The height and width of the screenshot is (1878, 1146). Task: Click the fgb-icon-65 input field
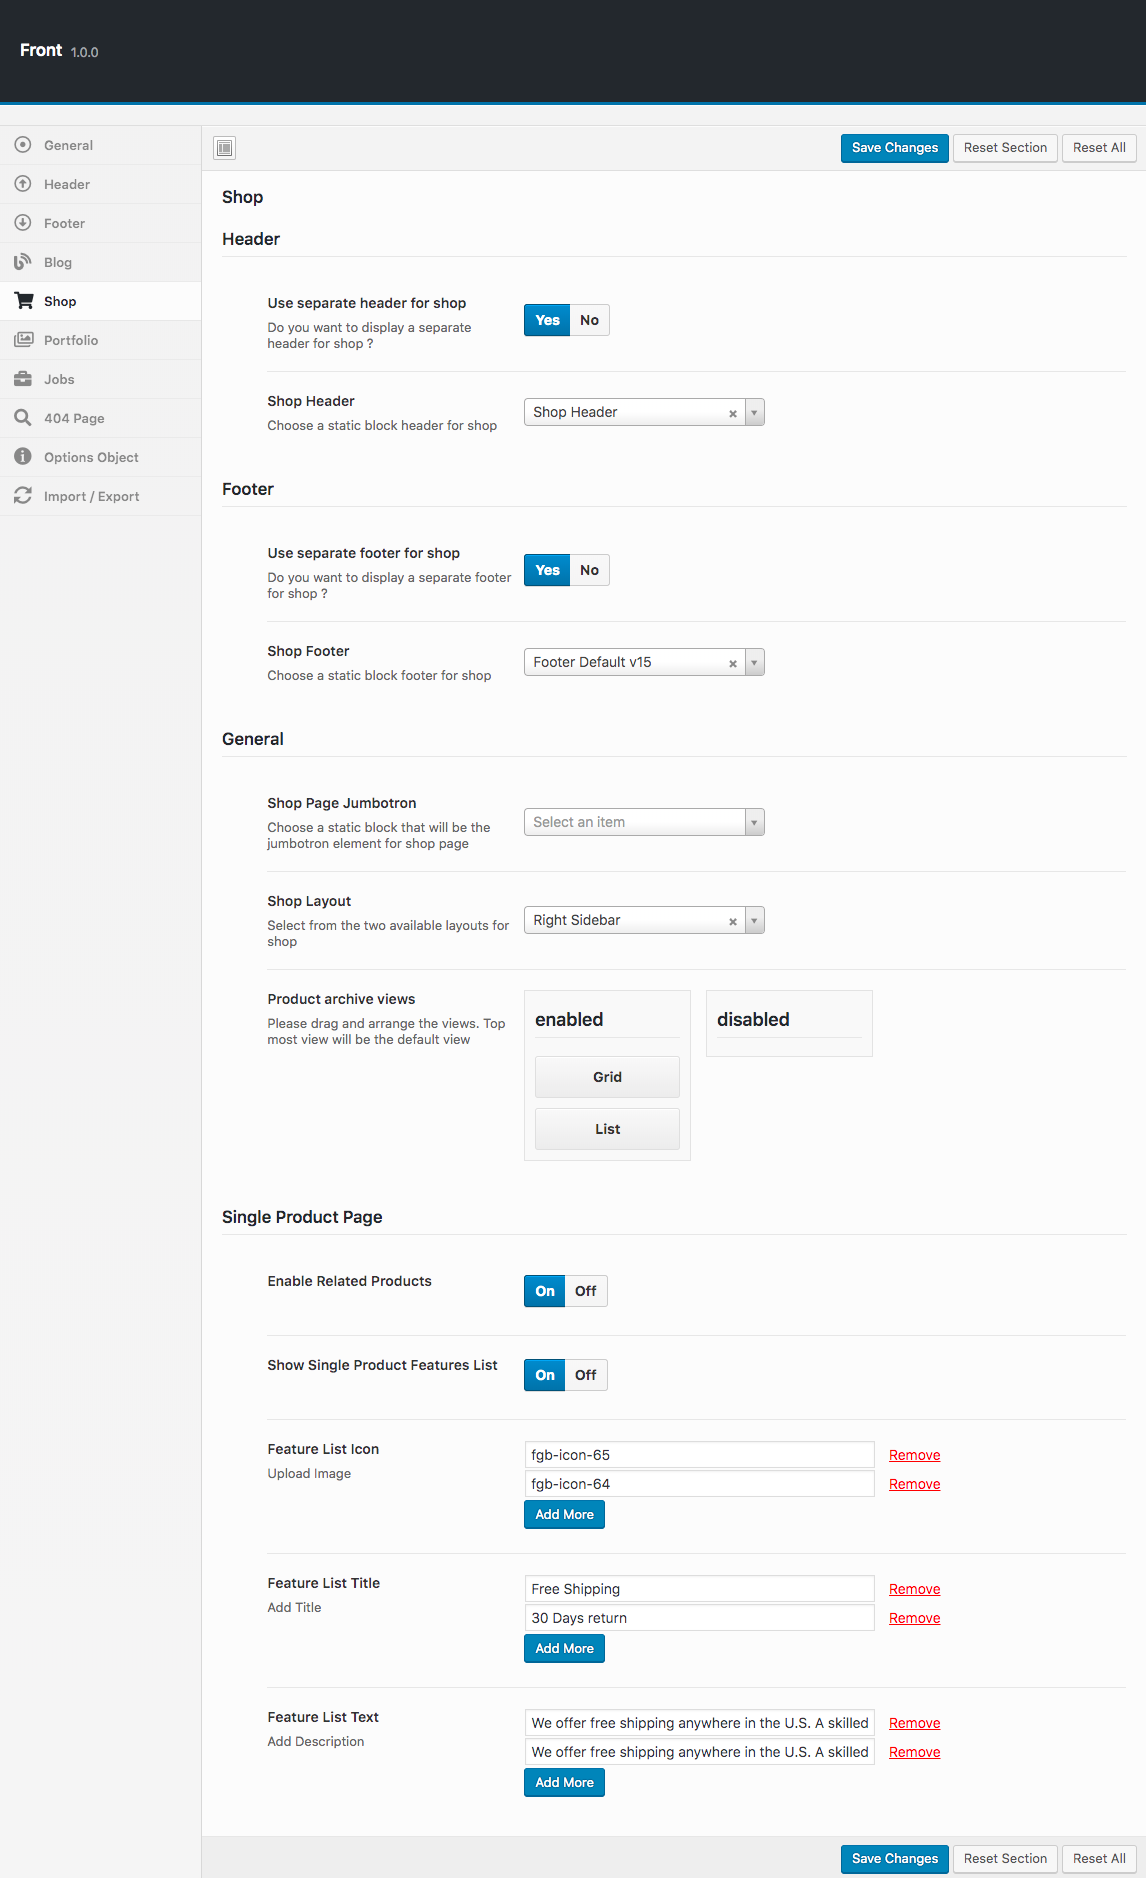pos(699,1455)
